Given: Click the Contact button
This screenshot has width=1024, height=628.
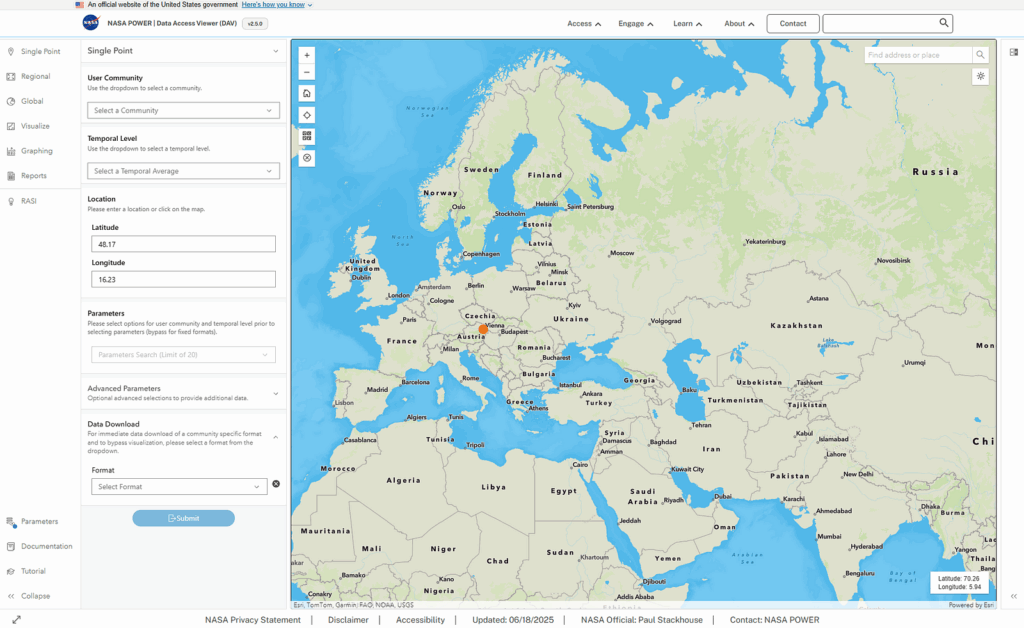Looking at the screenshot, I should pyautogui.click(x=793, y=24).
